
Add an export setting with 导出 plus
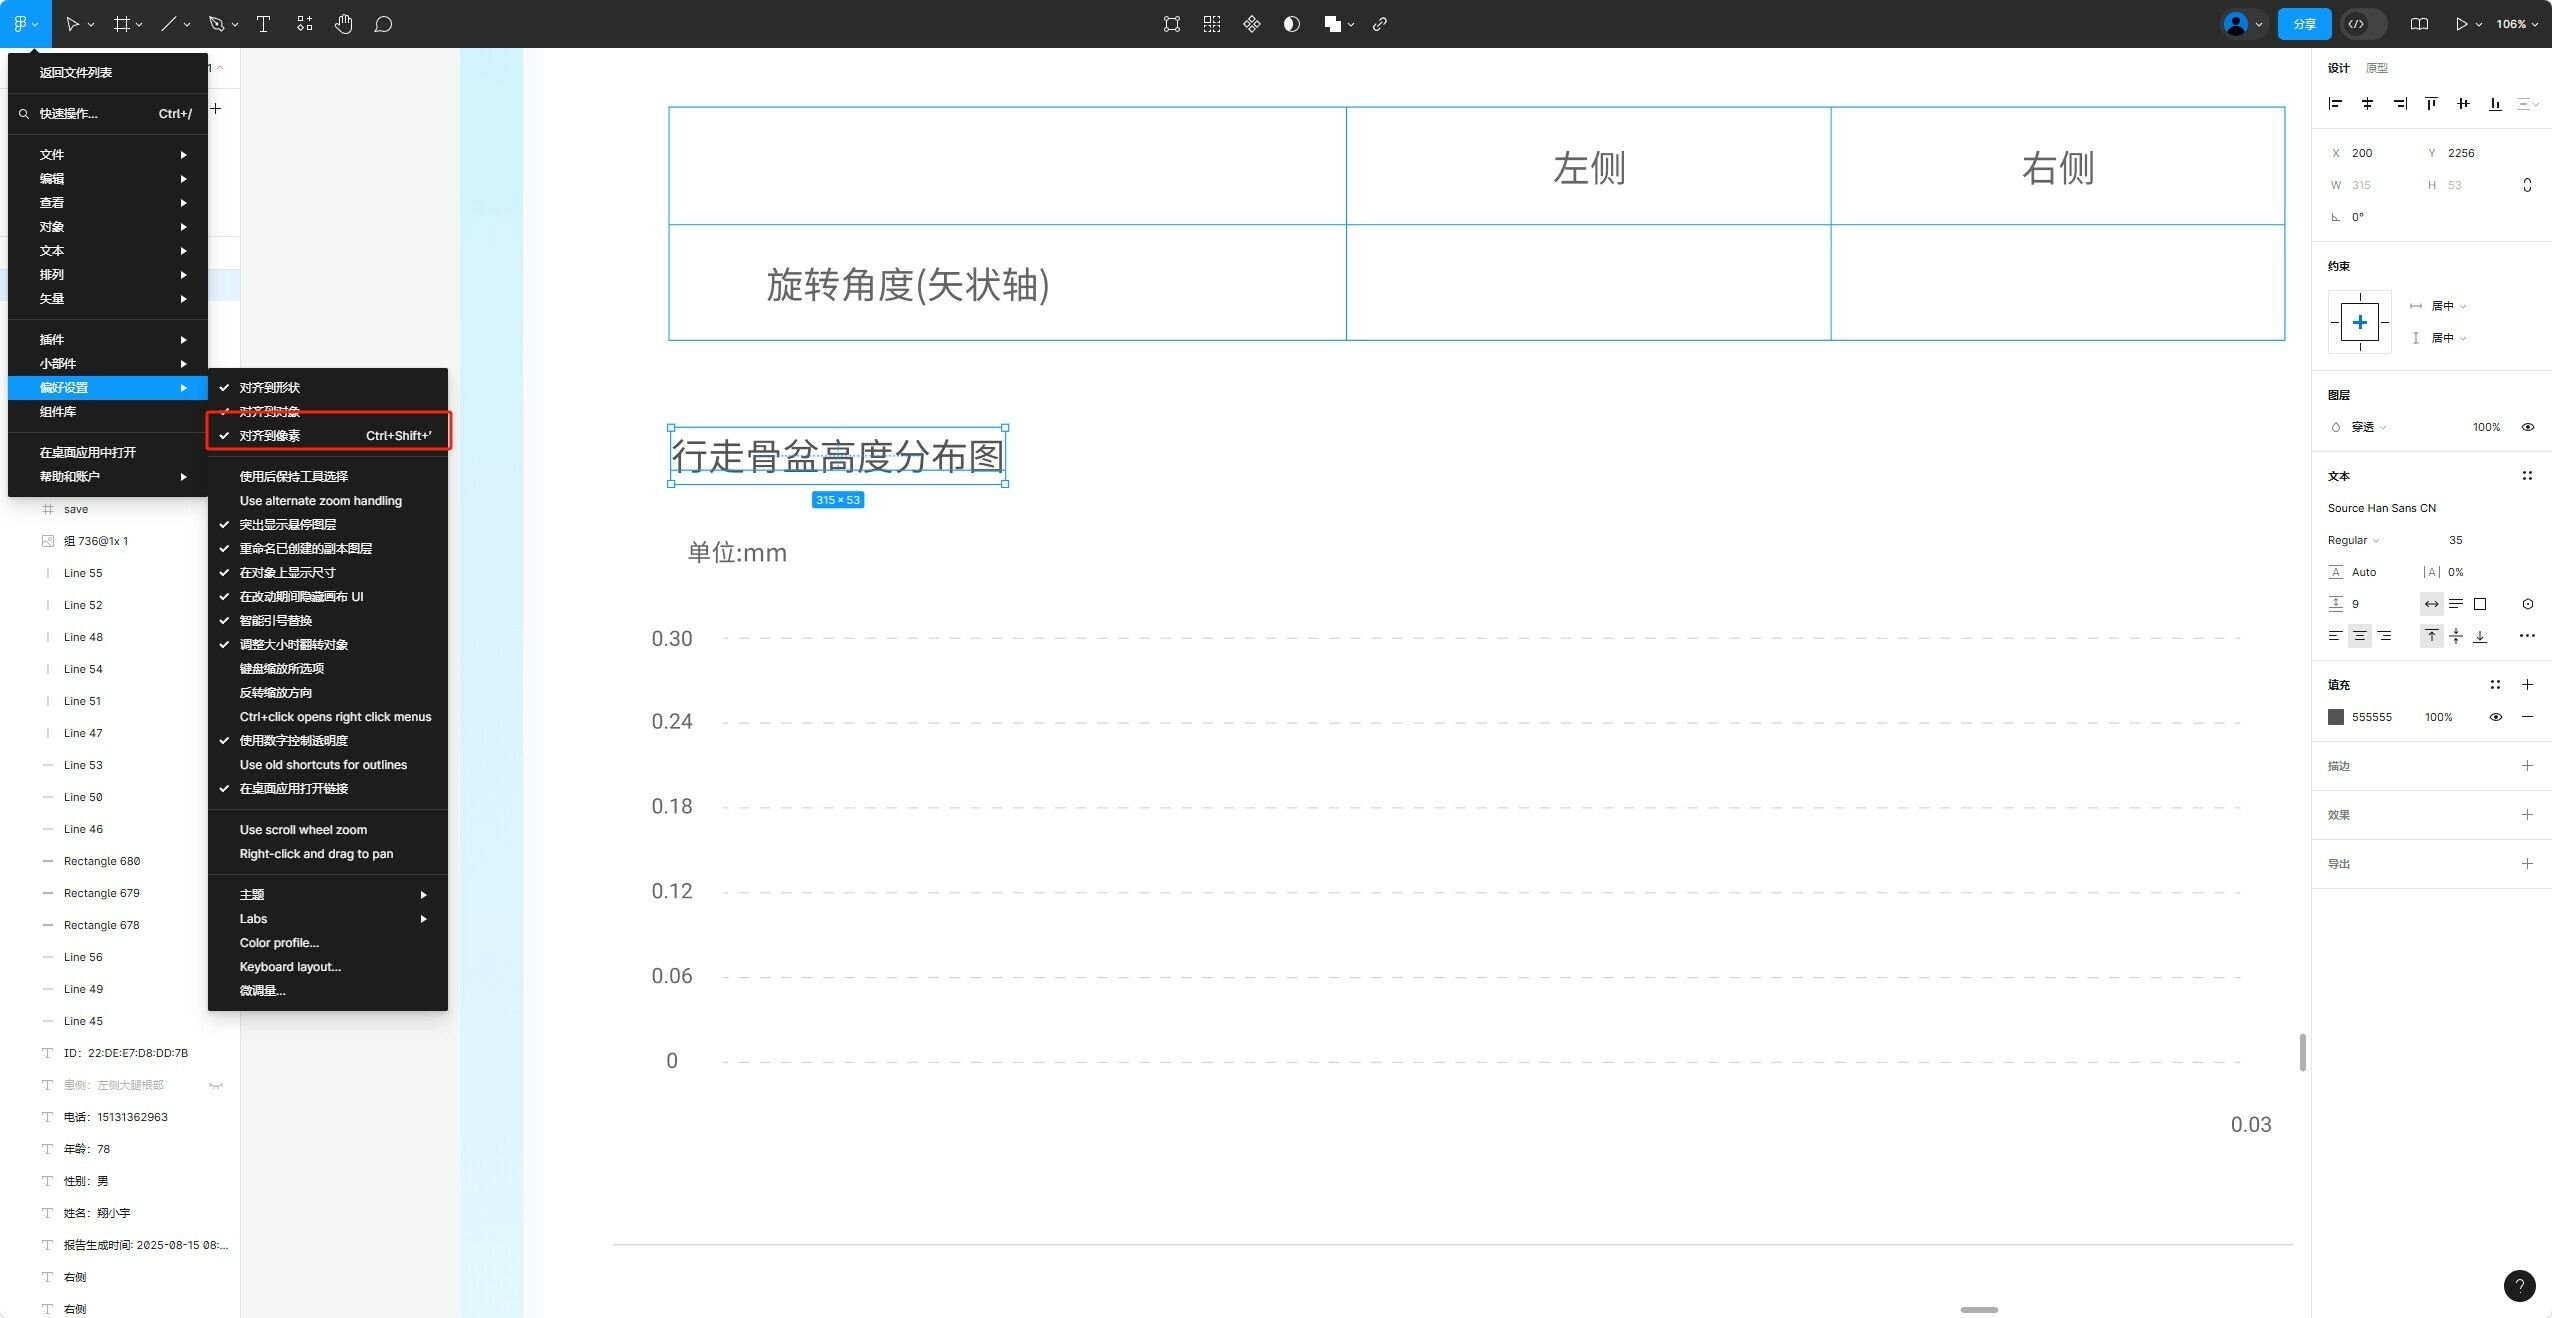2527,864
